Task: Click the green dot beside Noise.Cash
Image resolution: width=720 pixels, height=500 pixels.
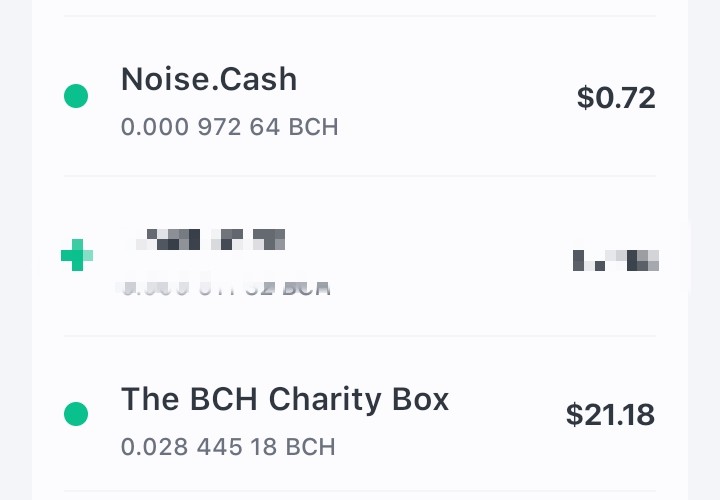Action: pyautogui.click(x=76, y=96)
